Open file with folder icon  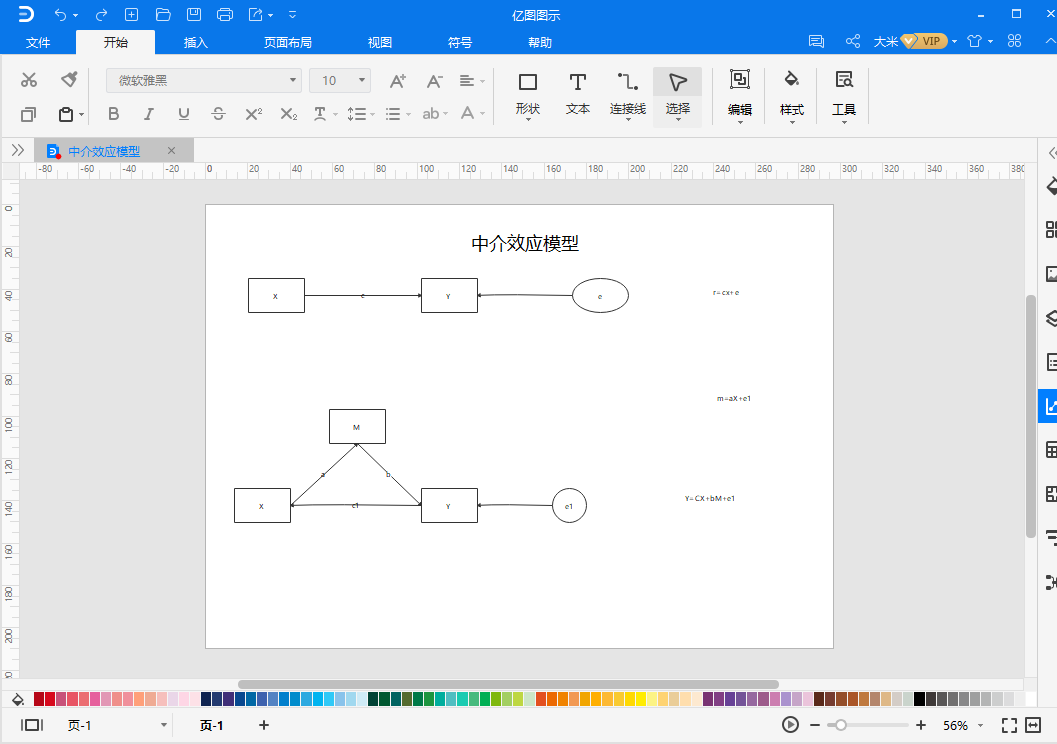(162, 14)
